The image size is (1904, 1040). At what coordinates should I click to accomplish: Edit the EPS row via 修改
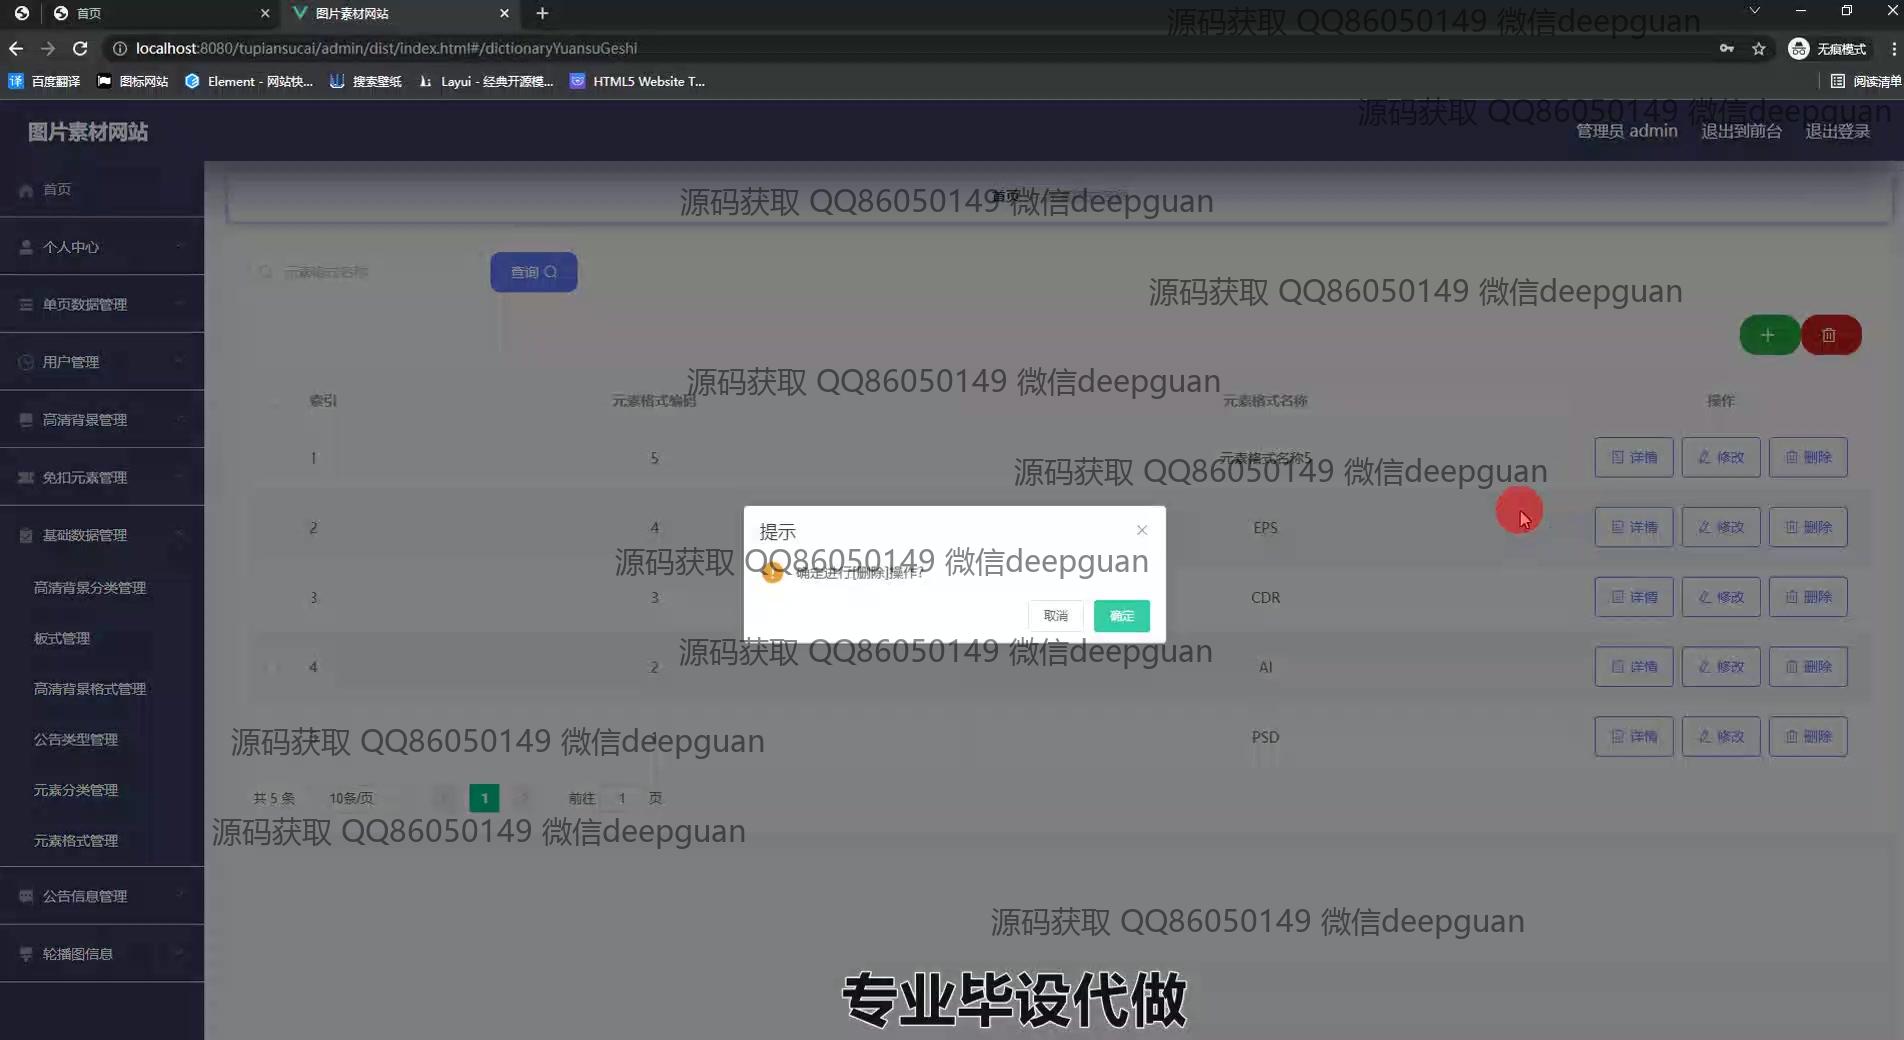1721,527
